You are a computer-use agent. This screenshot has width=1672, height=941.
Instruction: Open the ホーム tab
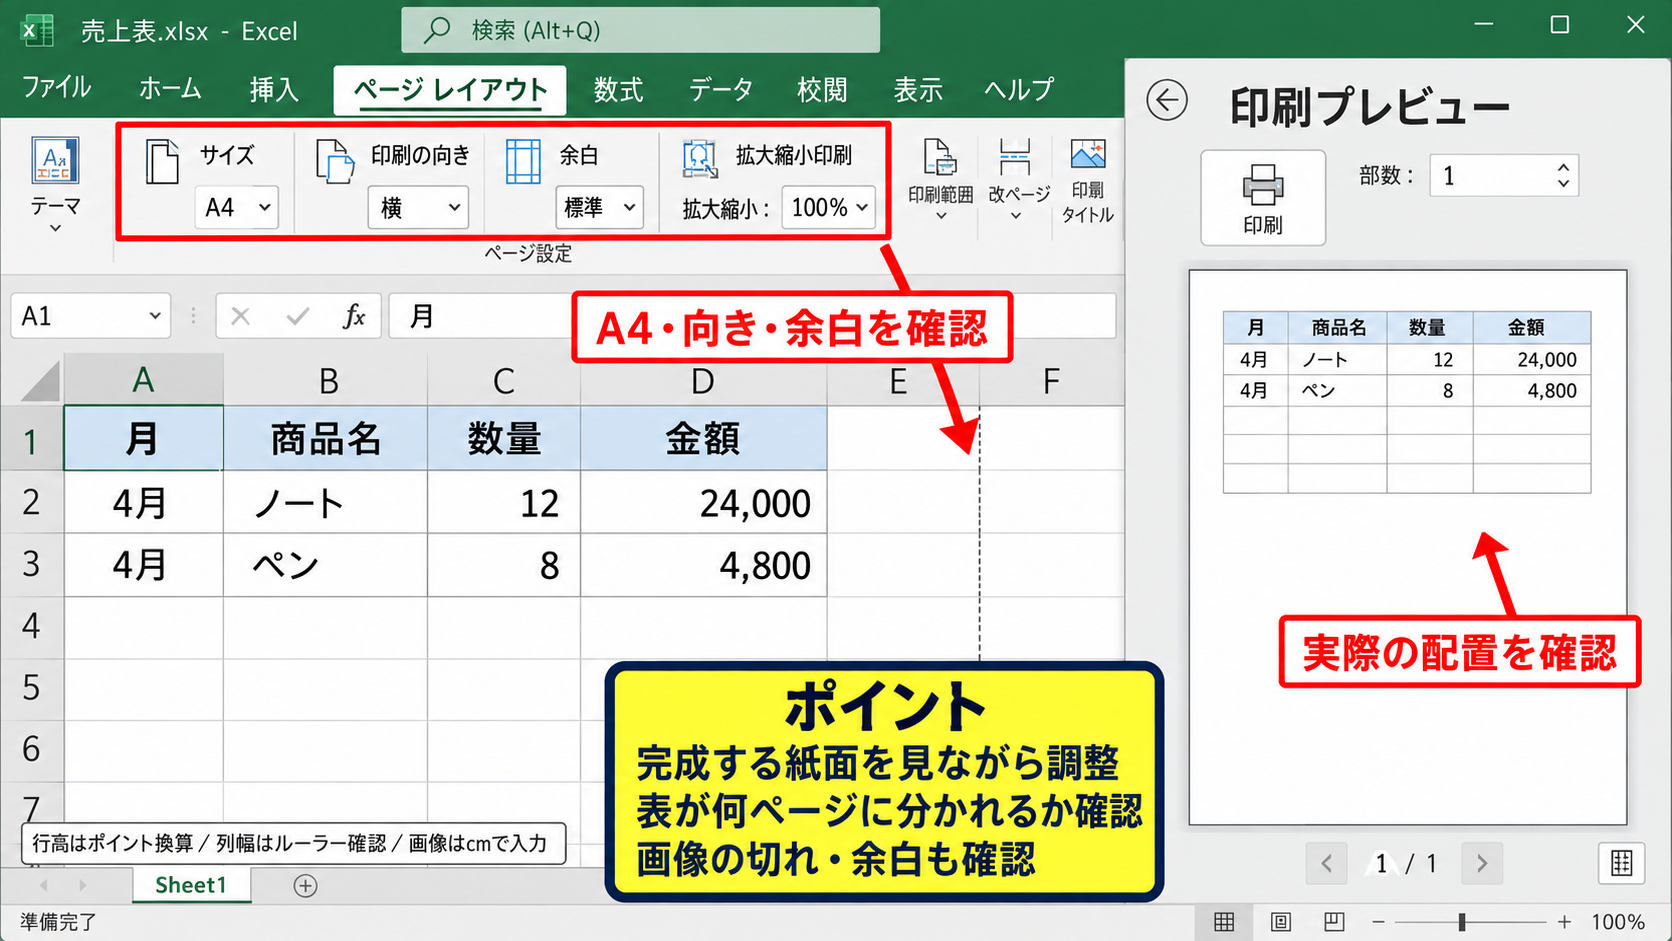coord(170,89)
